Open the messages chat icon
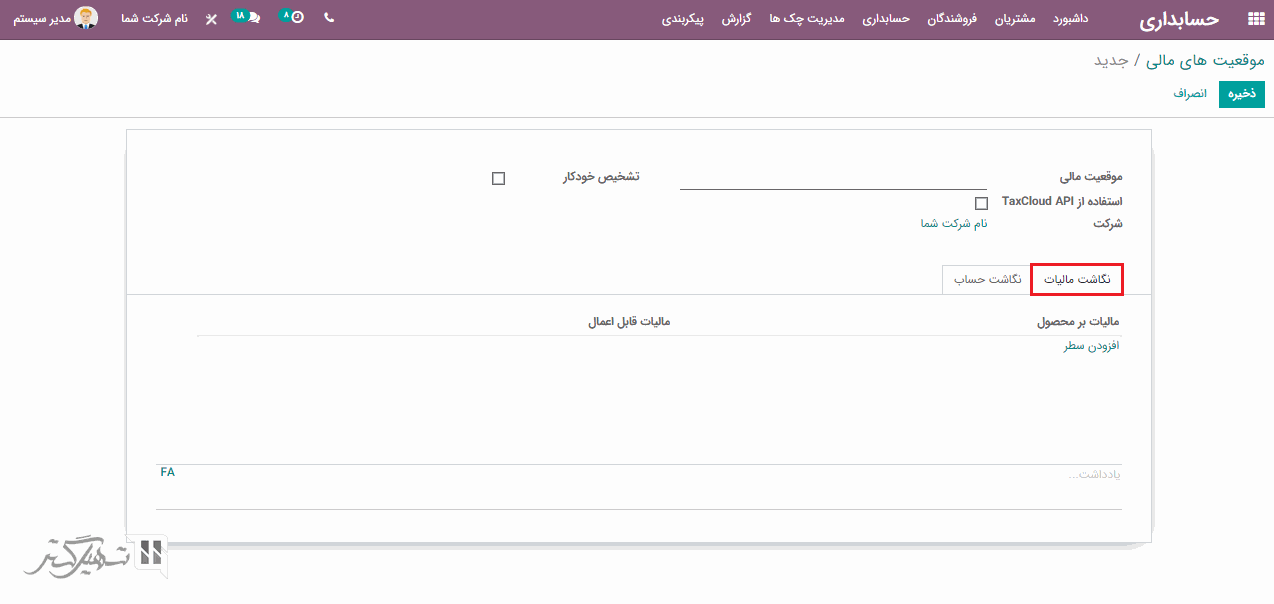Image resolution: width=1274 pixels, height=604 pixels. point(253,18)
